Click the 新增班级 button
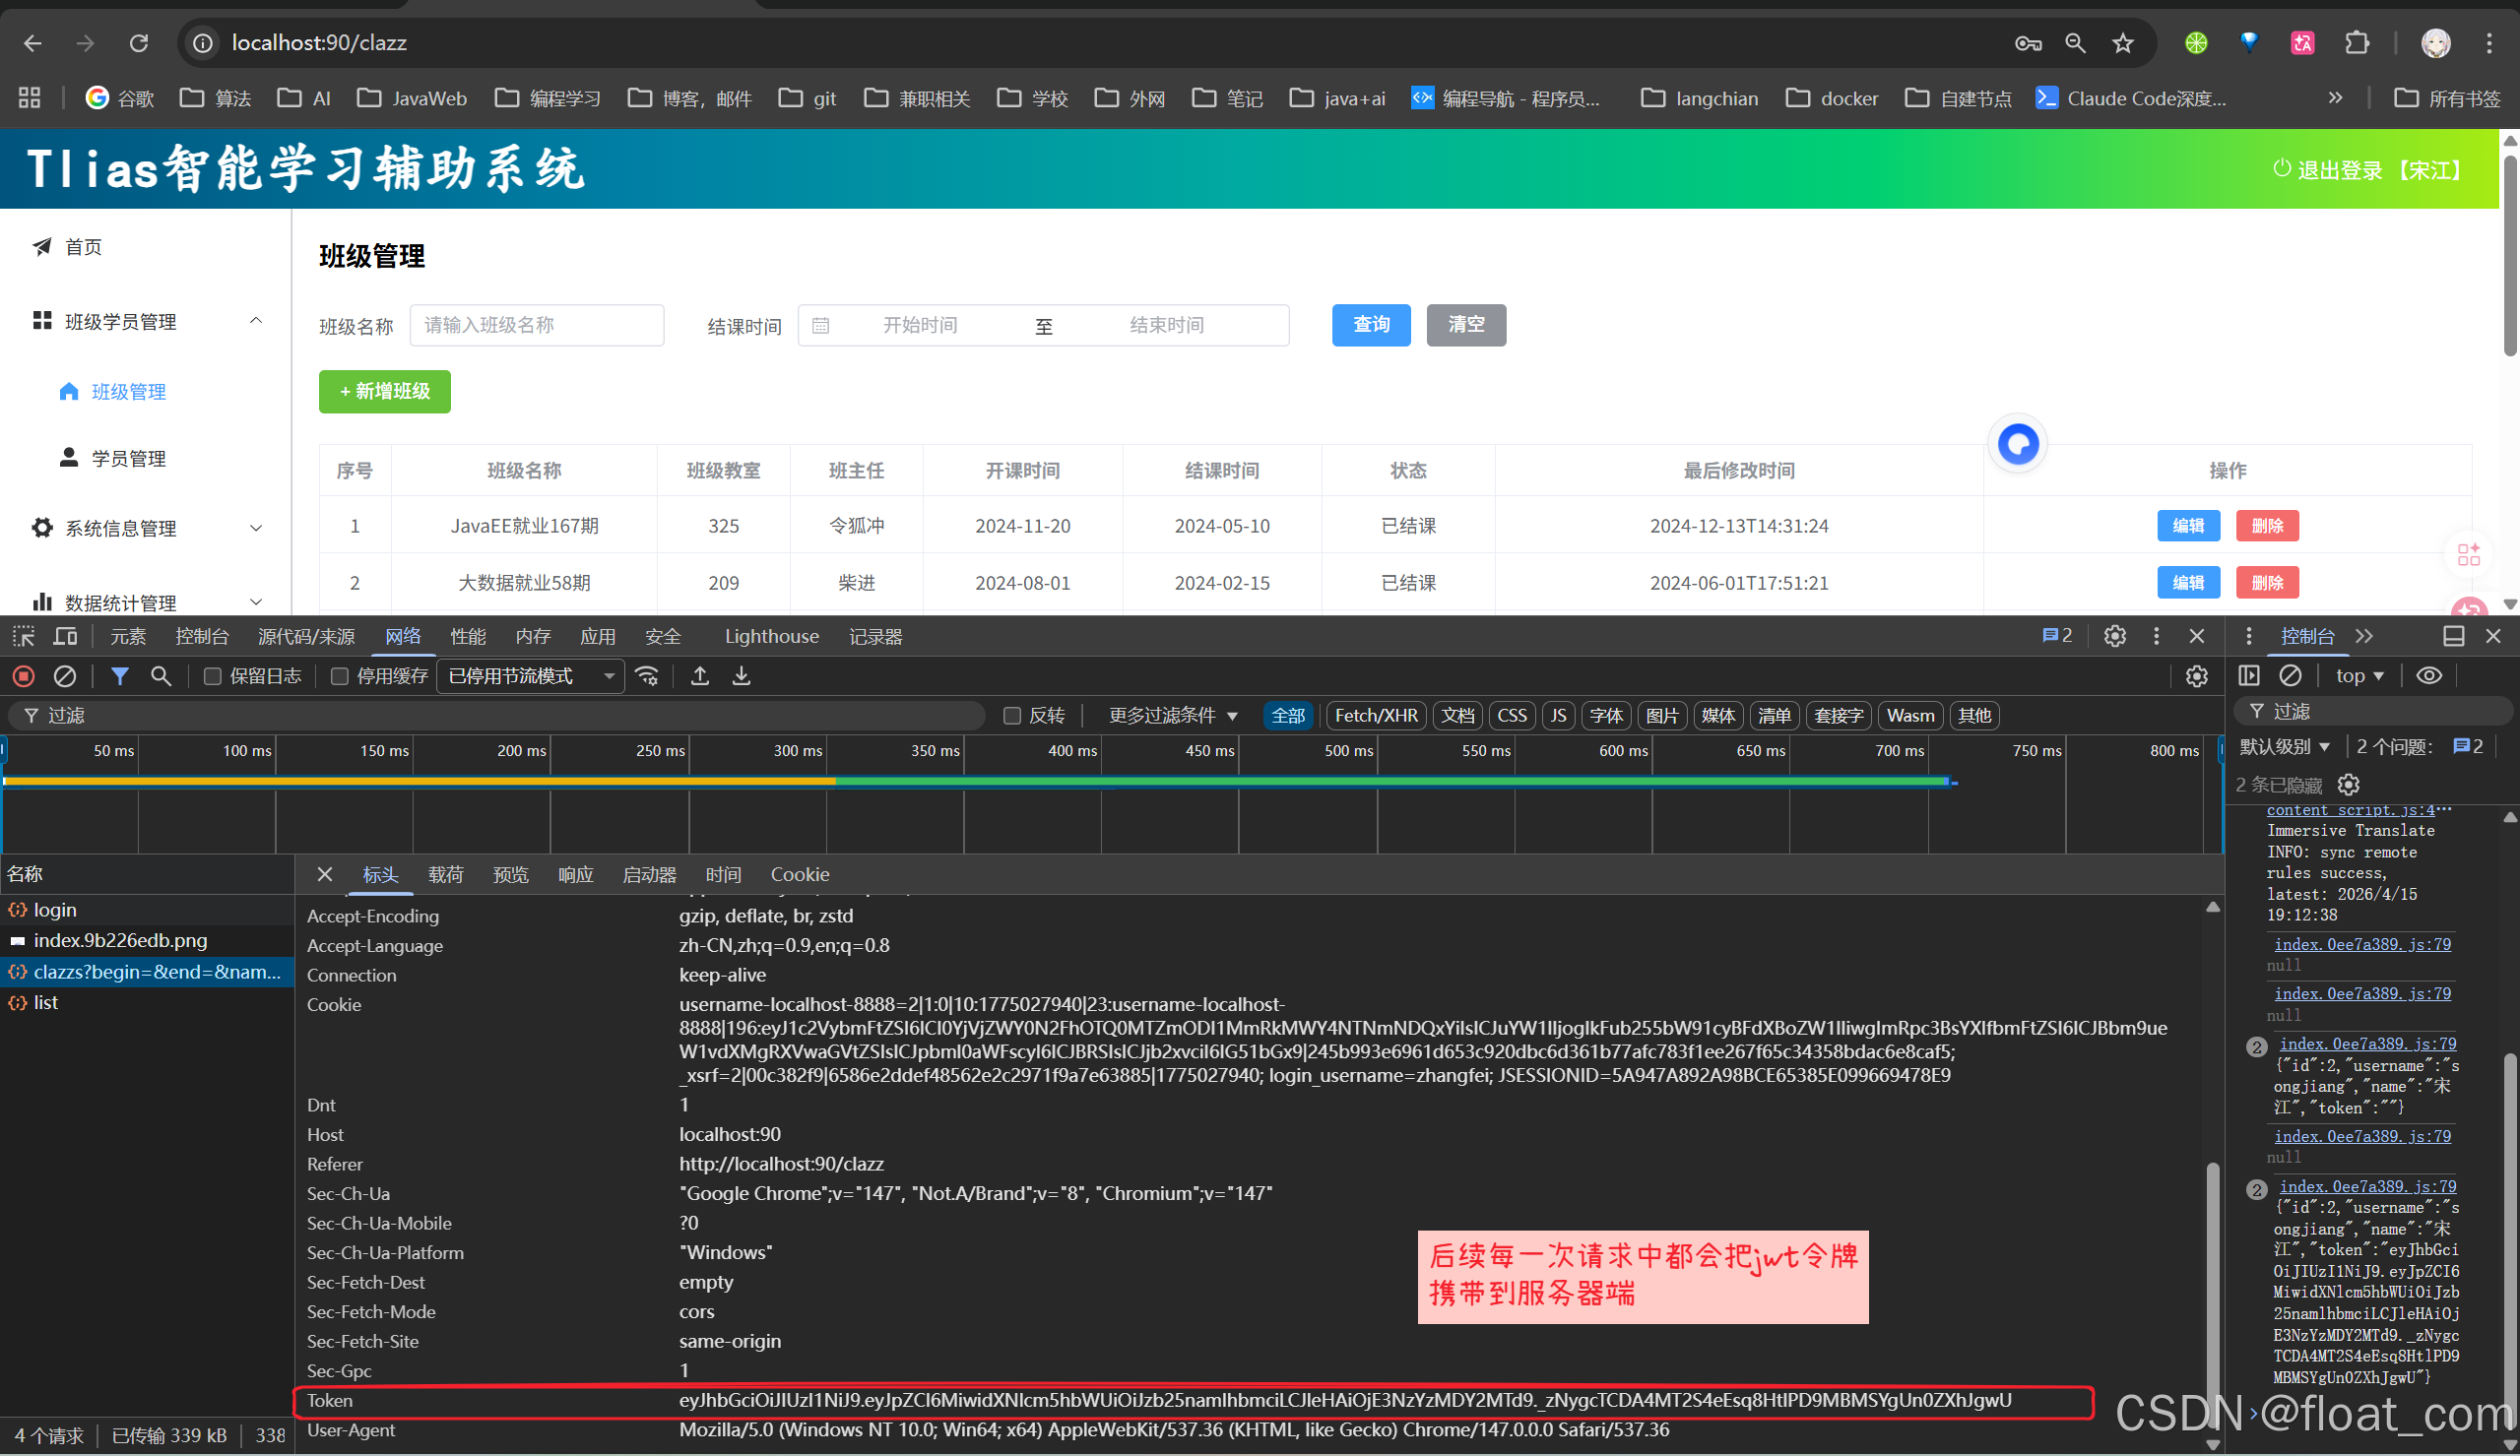 coord(385,391)
